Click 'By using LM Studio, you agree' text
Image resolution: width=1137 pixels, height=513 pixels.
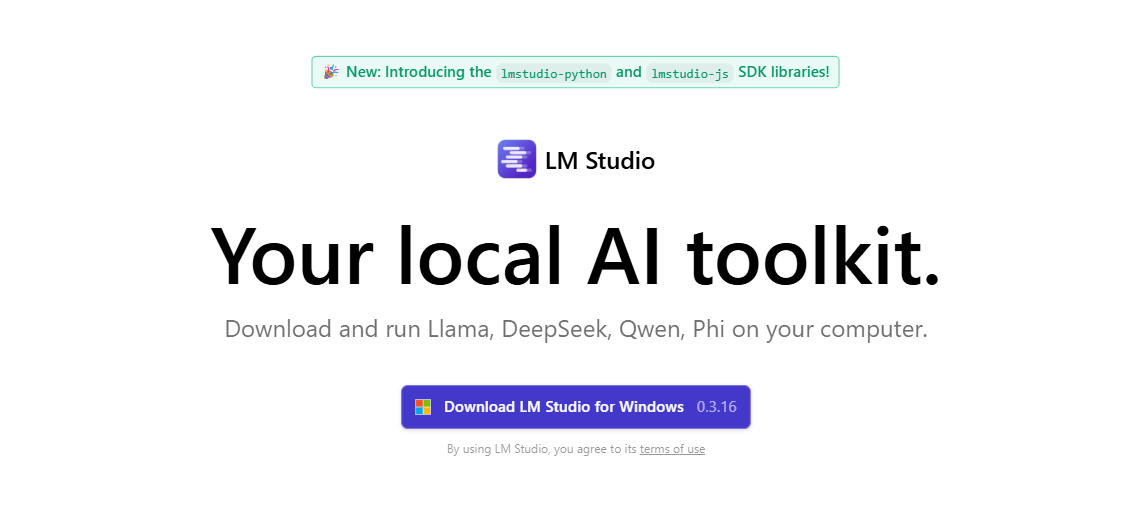[x=542, y=449]
